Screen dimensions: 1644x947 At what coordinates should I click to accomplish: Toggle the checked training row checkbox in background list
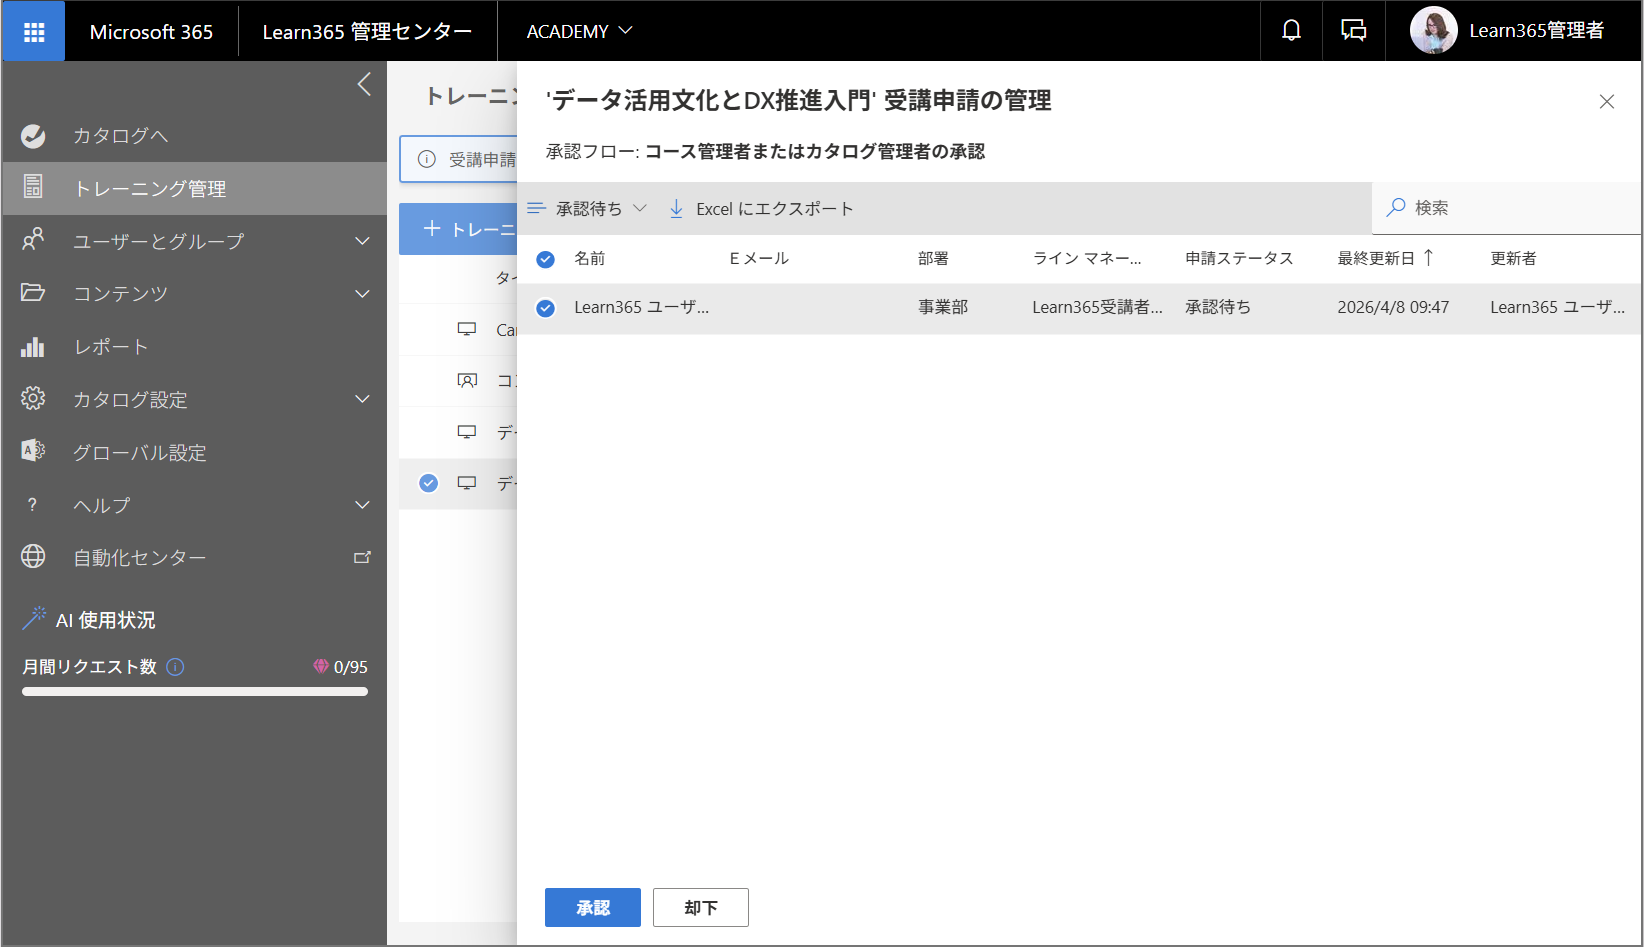[428, 483]
